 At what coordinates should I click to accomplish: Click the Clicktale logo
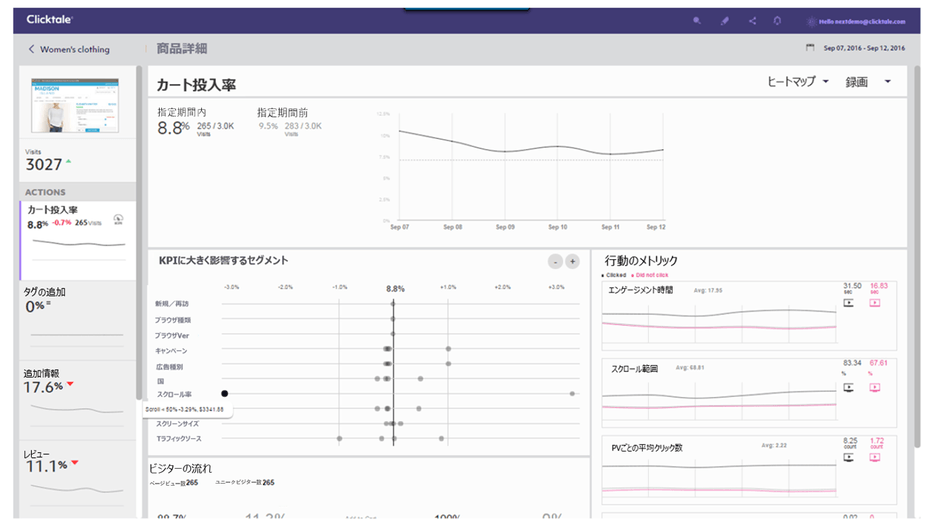(x=50, y=20)
